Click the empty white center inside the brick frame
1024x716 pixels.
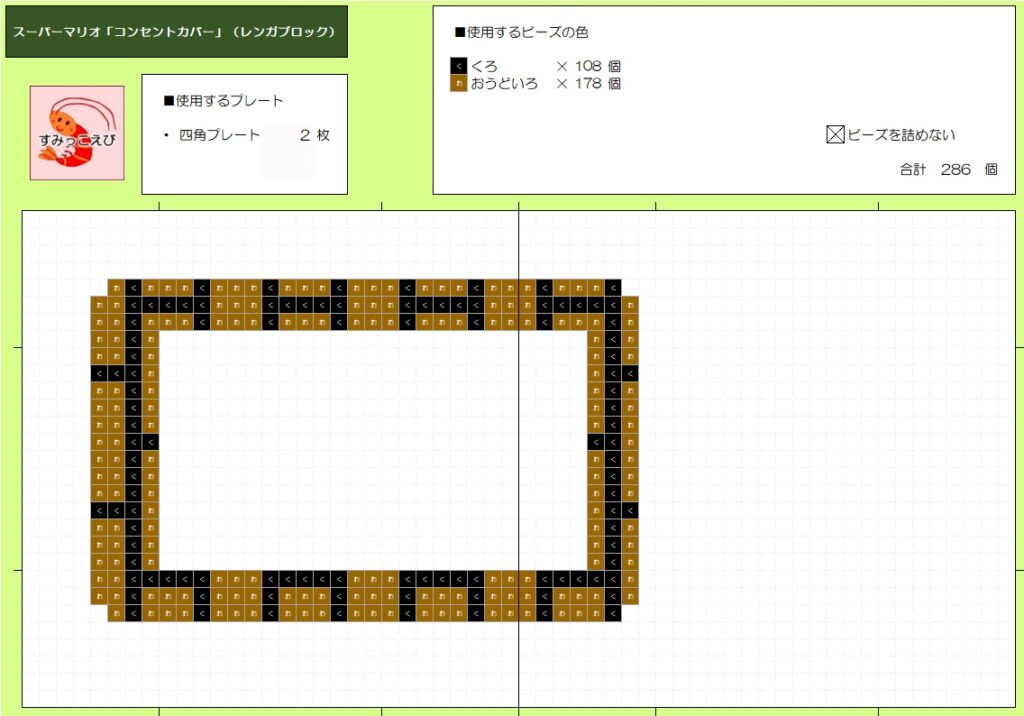[x=372, y=450]
